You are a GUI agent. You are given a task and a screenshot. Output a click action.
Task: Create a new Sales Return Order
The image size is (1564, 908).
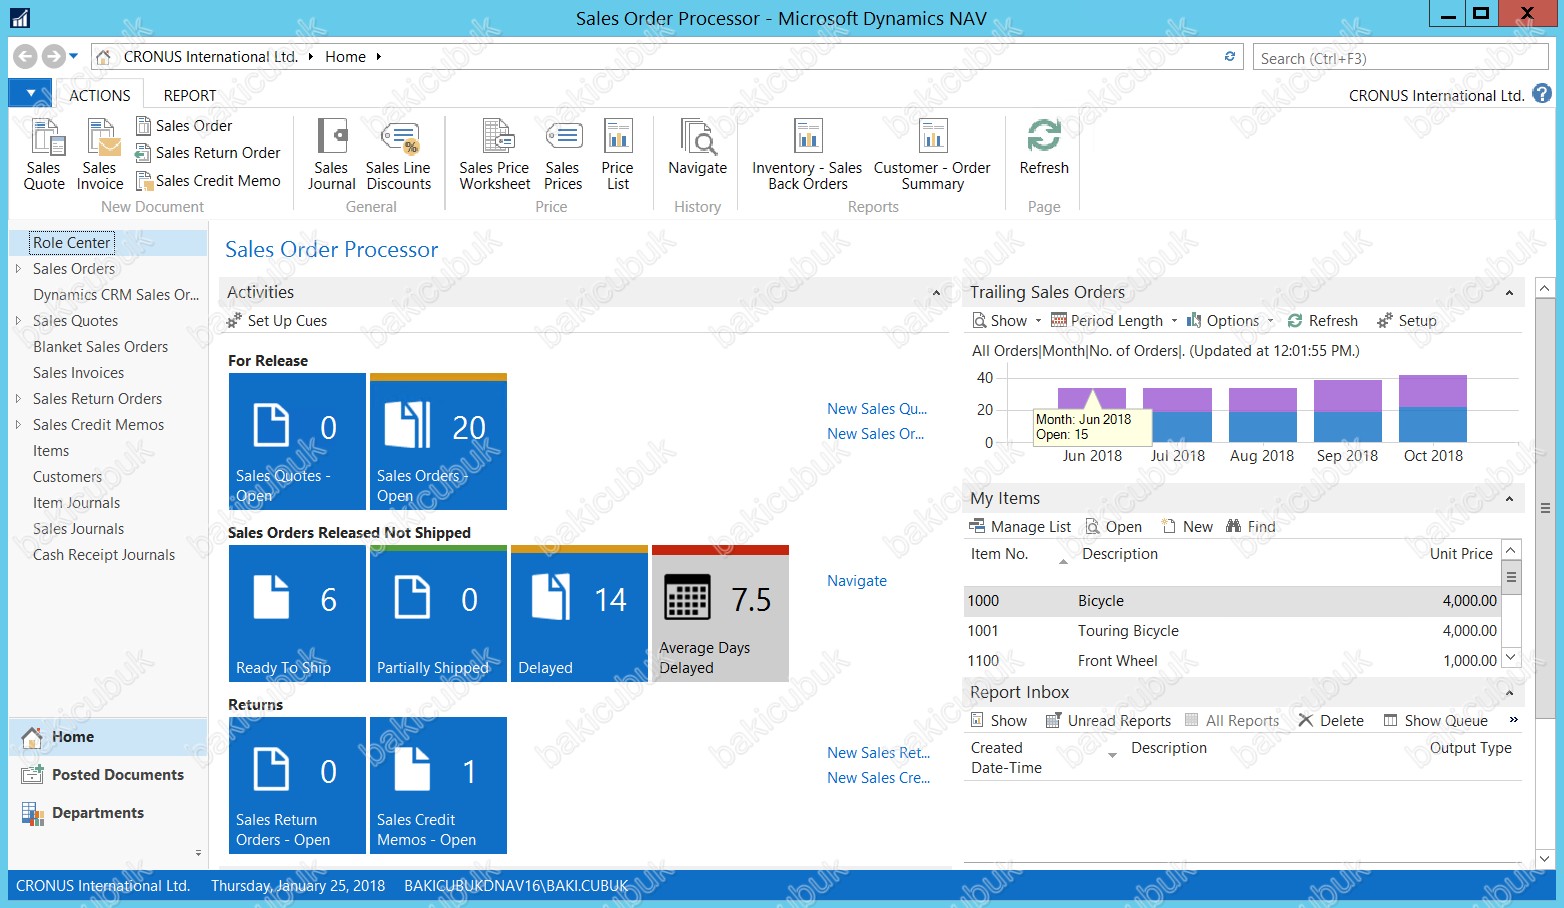point(208,153)
